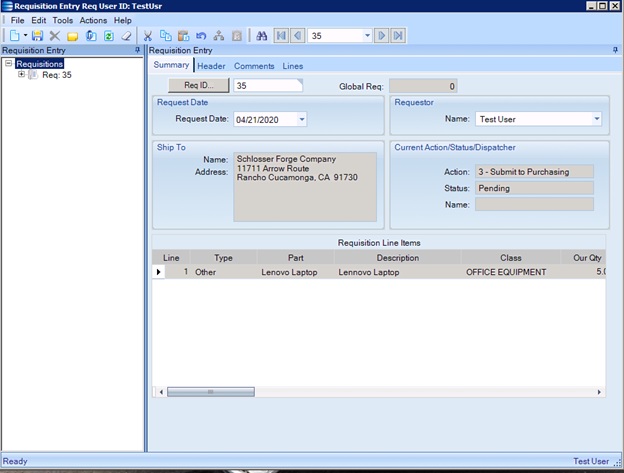Click the Paste clipboard icon
The height and width of the screenshot is (473, 624).
183,36
